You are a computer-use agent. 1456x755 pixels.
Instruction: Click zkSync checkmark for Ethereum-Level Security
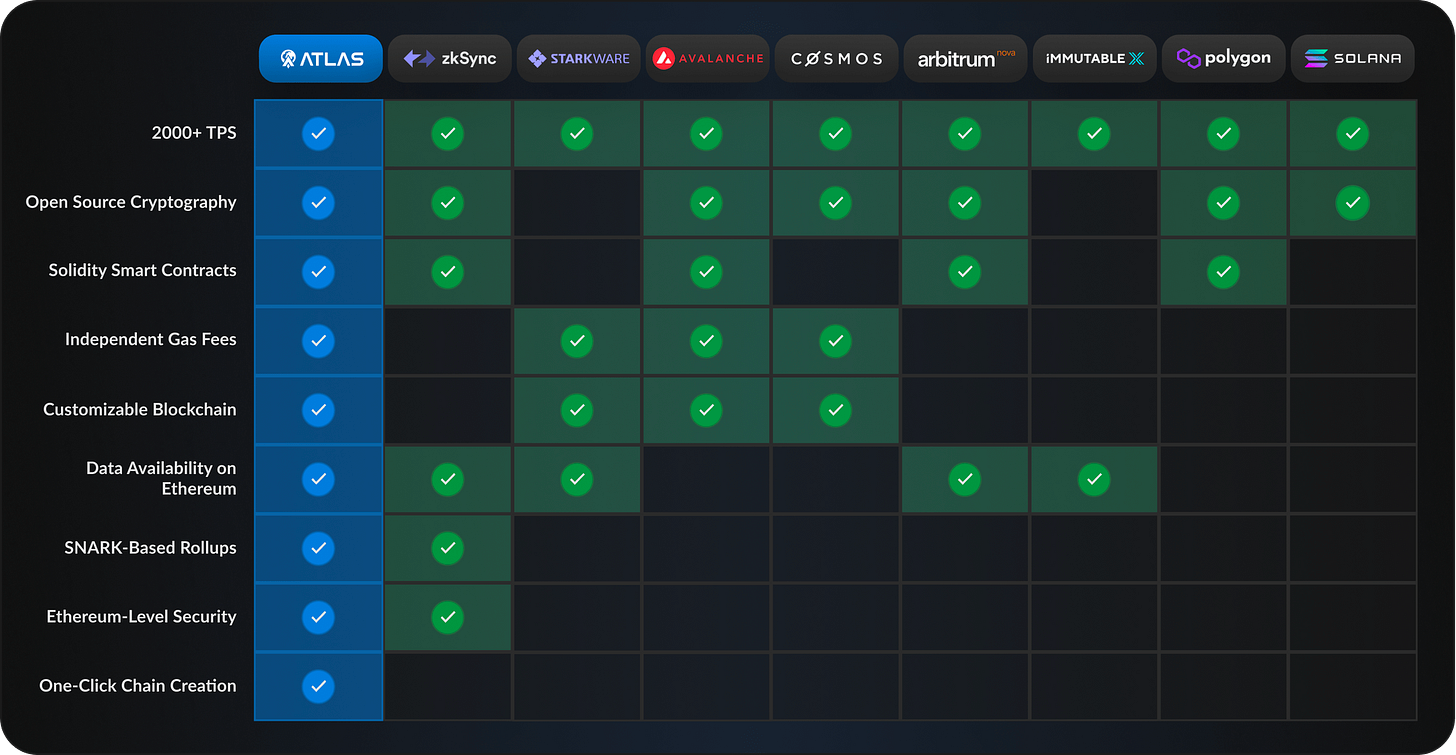pyautogui.click(x=447, y=617)
